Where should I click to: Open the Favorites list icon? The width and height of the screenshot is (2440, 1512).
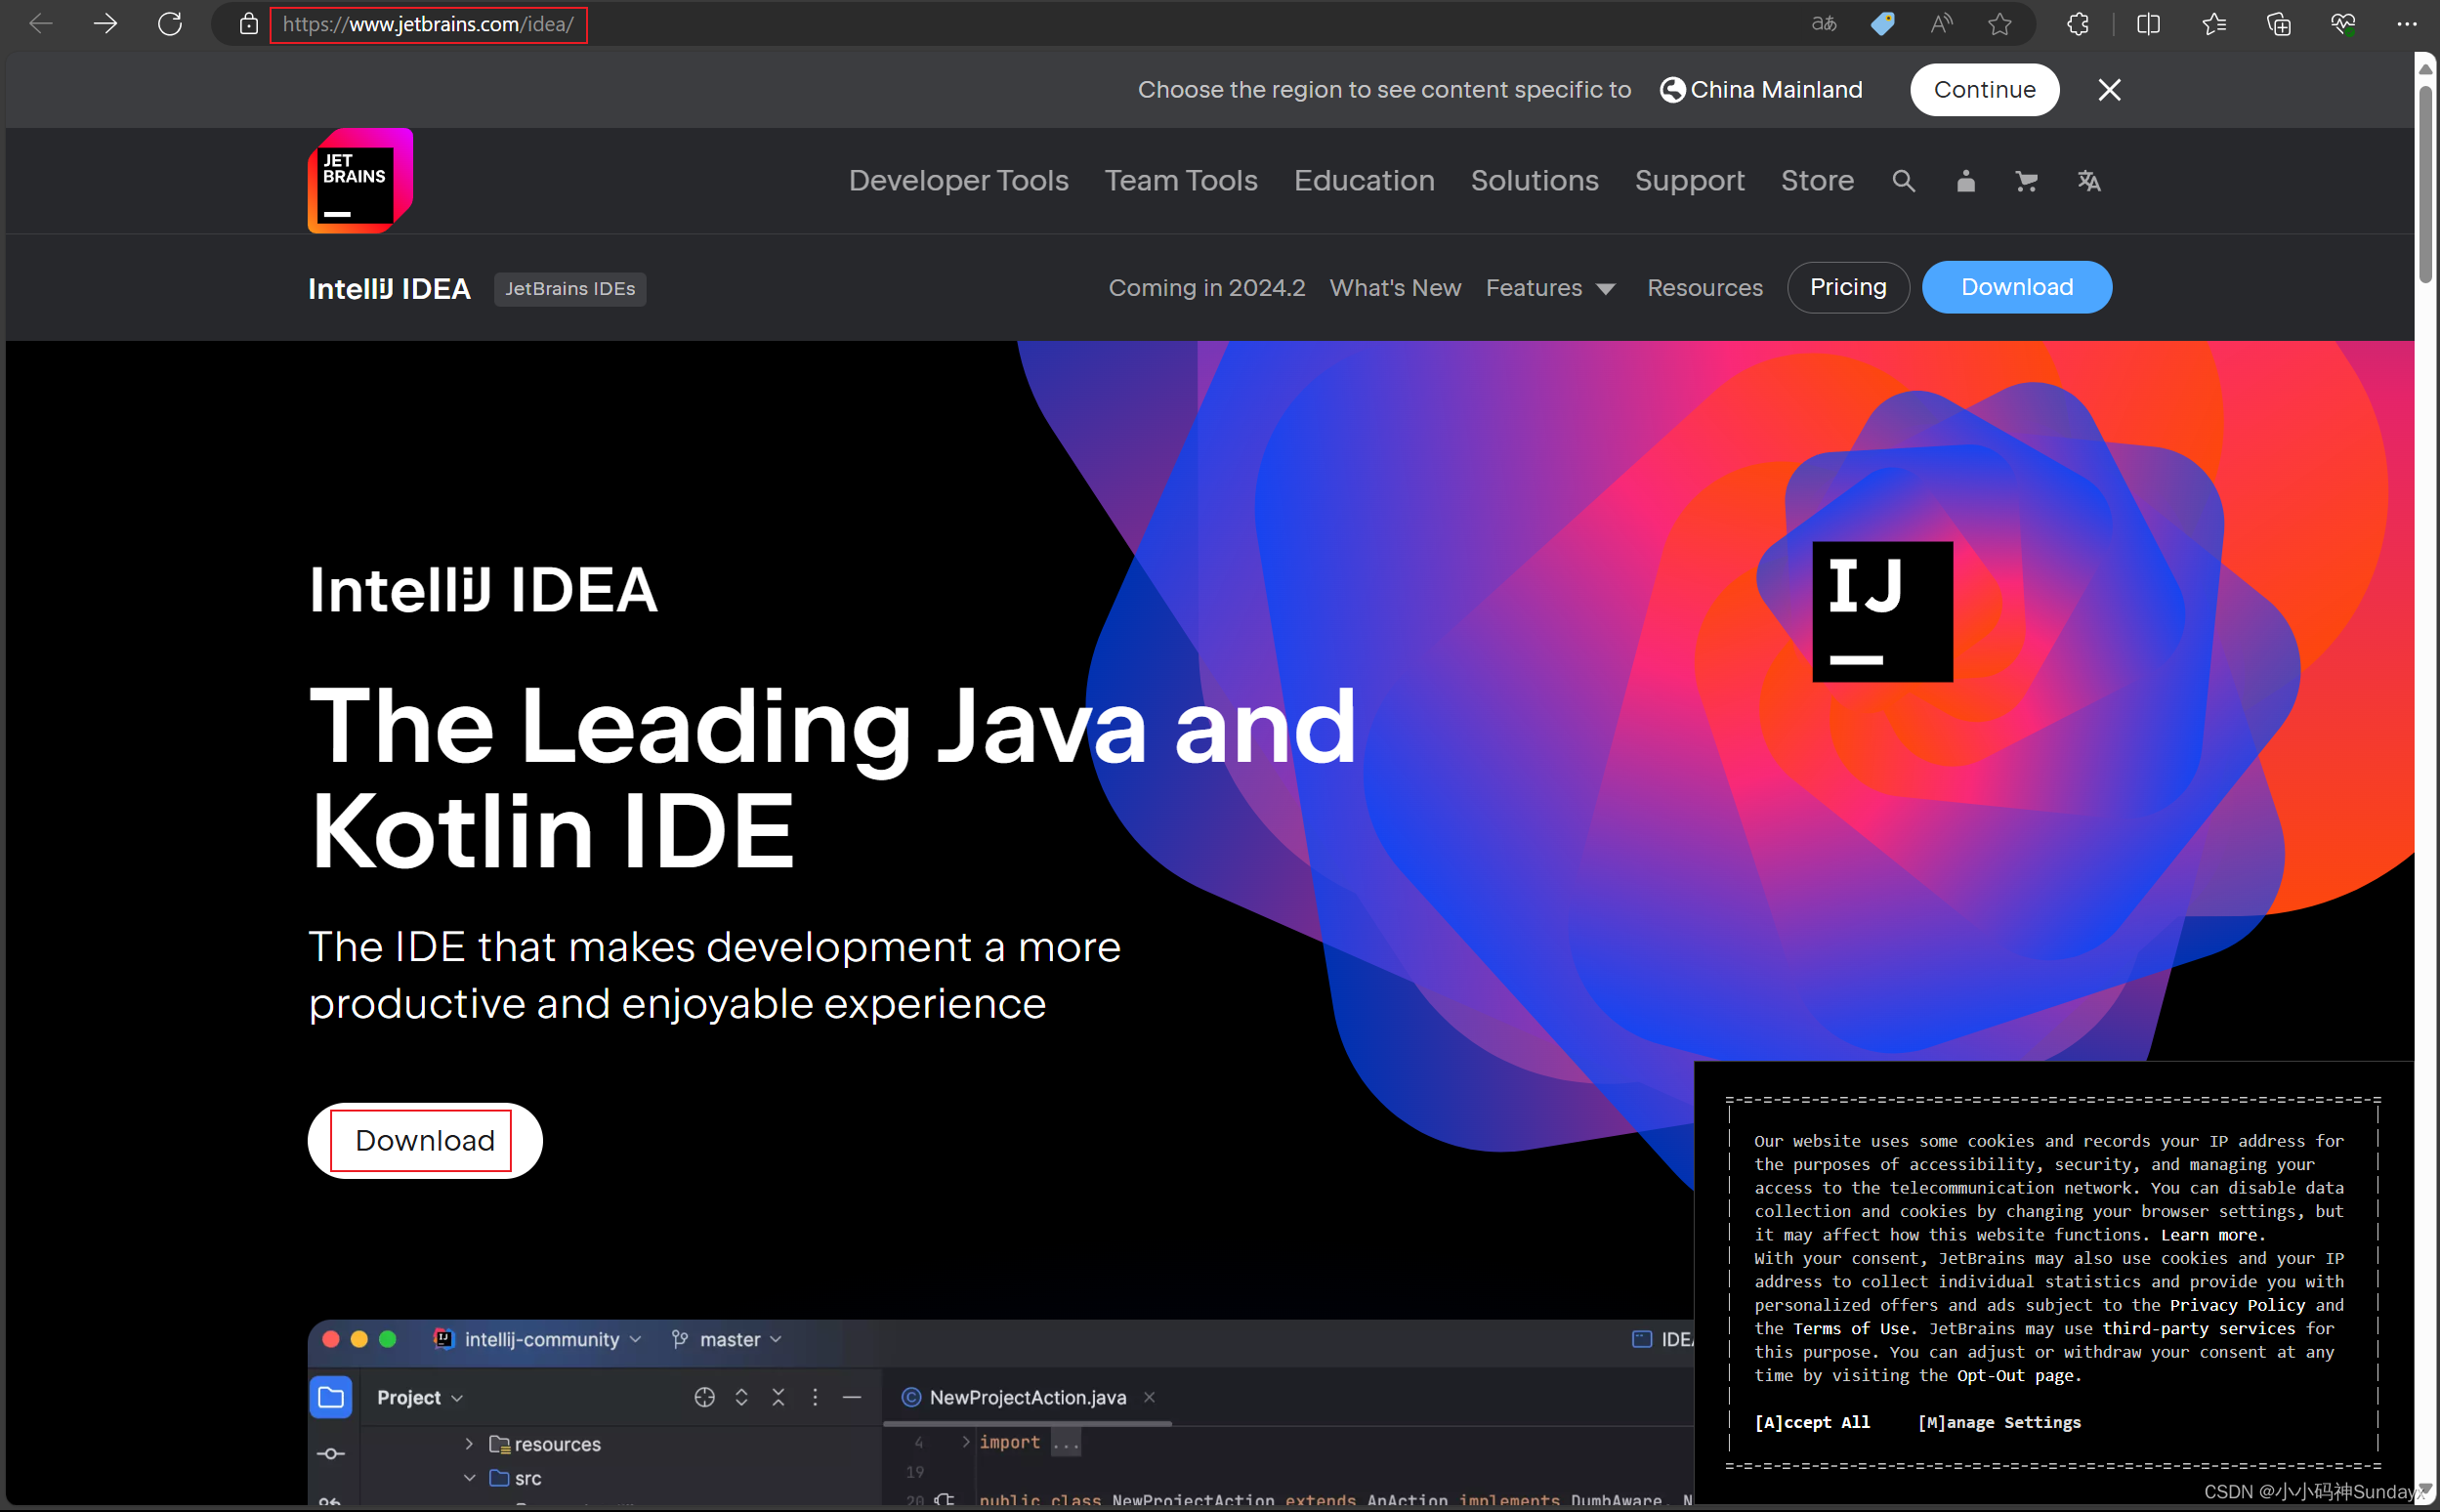click(2214, 24)
